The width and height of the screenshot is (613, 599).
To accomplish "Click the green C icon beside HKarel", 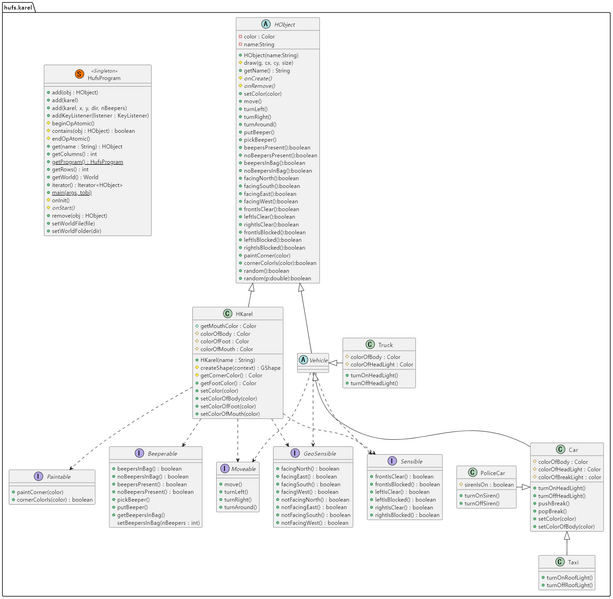I will point(228,314).
